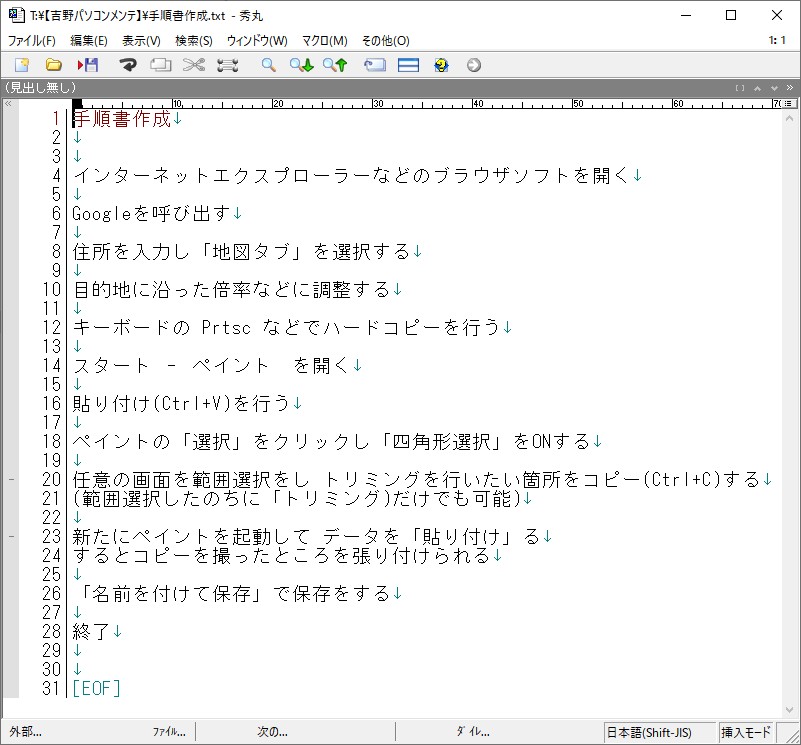Click line 24 text starting 'するとコピーを撮った'
801x745 pixels.
coord(282,555)
